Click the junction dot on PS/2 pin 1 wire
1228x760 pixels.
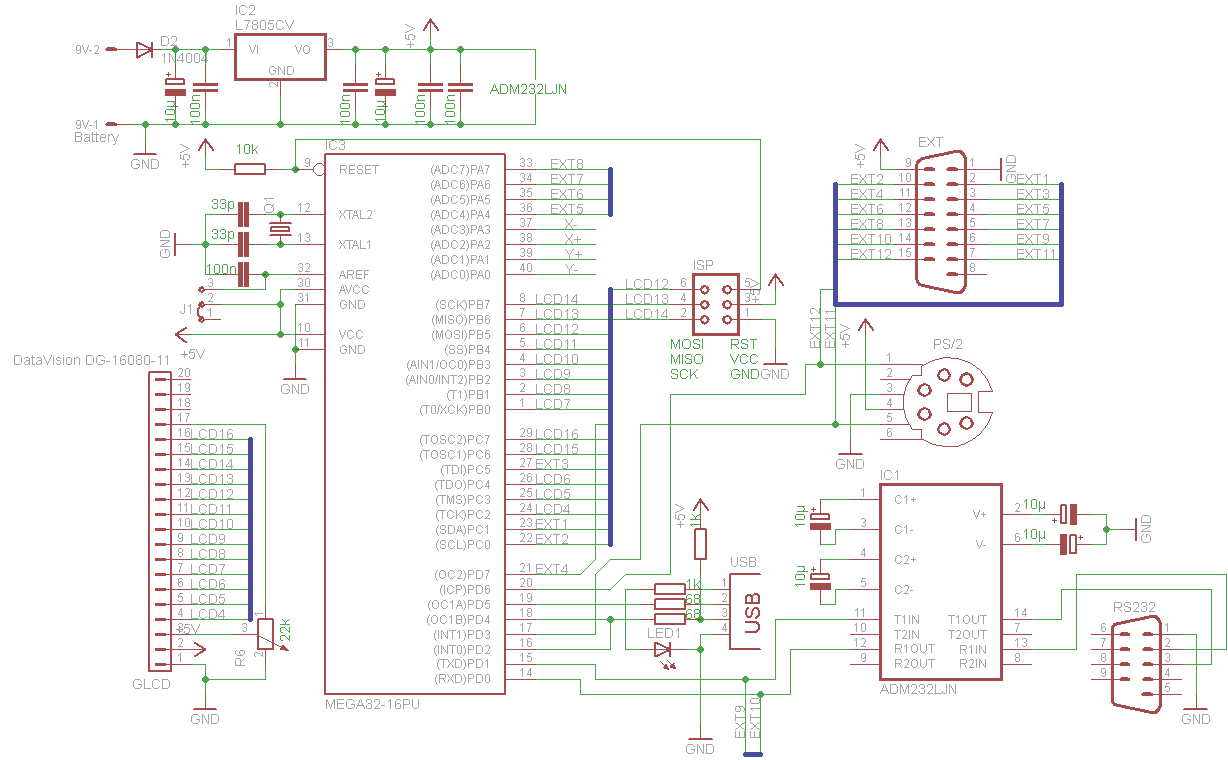click(820, 364)
